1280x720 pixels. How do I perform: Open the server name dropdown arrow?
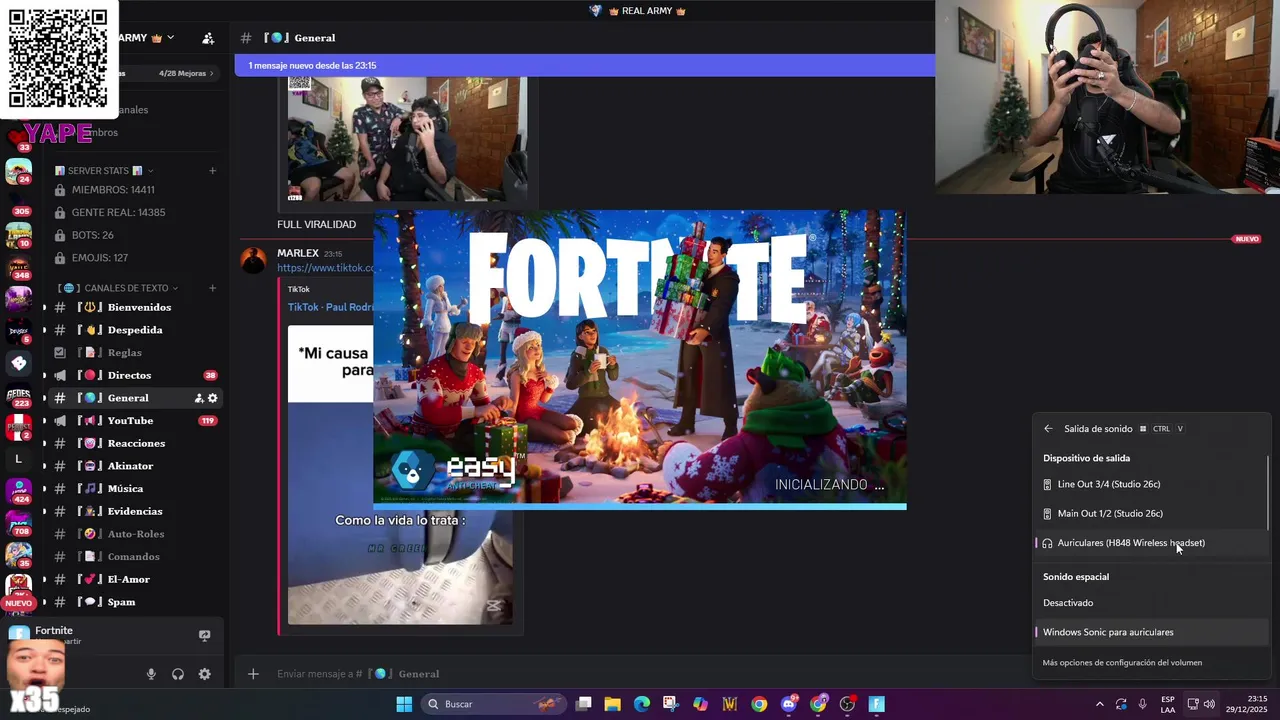pyautogui.click(x=170, y=37)
